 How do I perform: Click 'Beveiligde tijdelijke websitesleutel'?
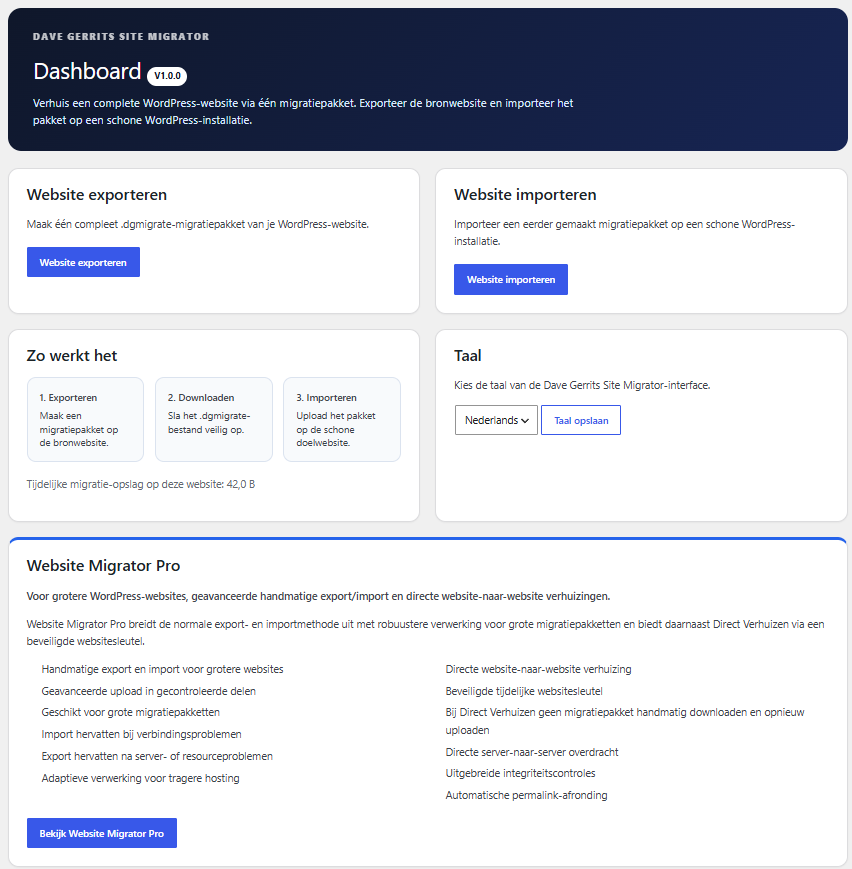click(x=524, y=691)
